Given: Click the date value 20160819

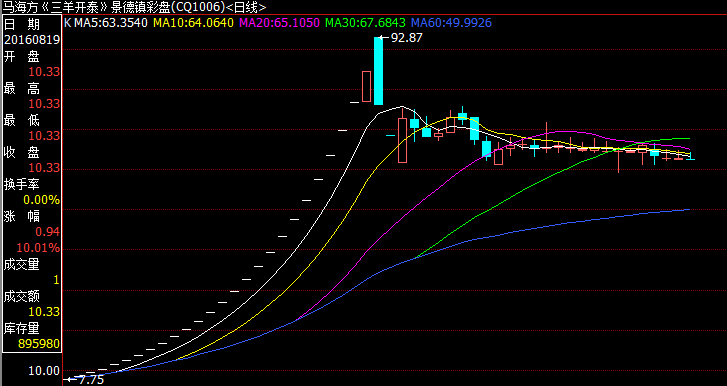Looking at the screenshot, I should coord(32,40).
